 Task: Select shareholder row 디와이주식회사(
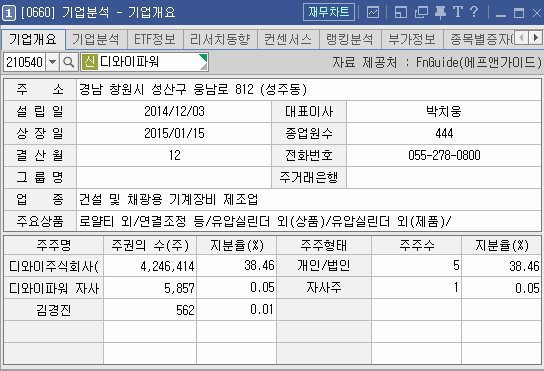point(54,266)
